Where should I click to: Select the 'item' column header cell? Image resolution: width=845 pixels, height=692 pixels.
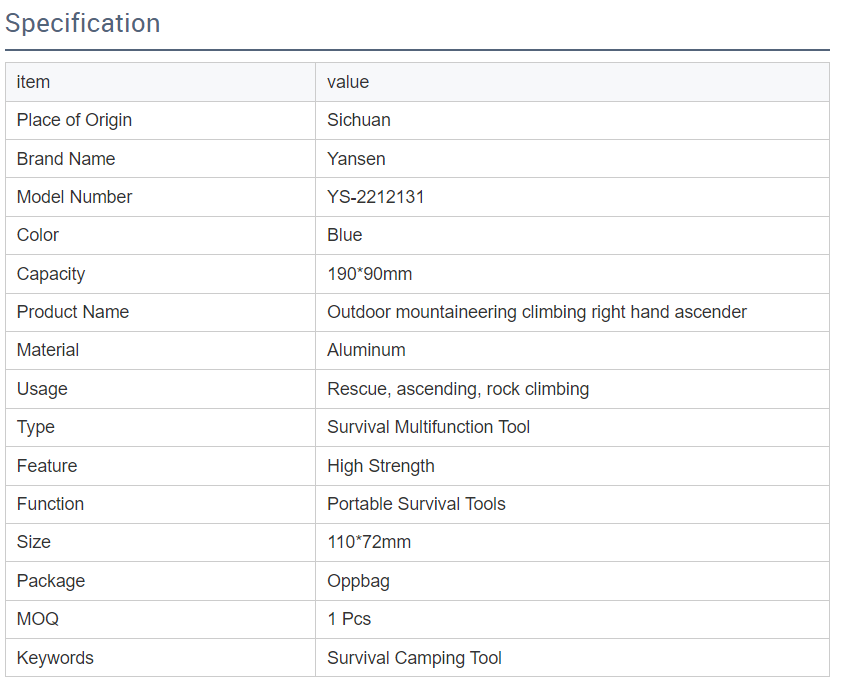(33, 82)
